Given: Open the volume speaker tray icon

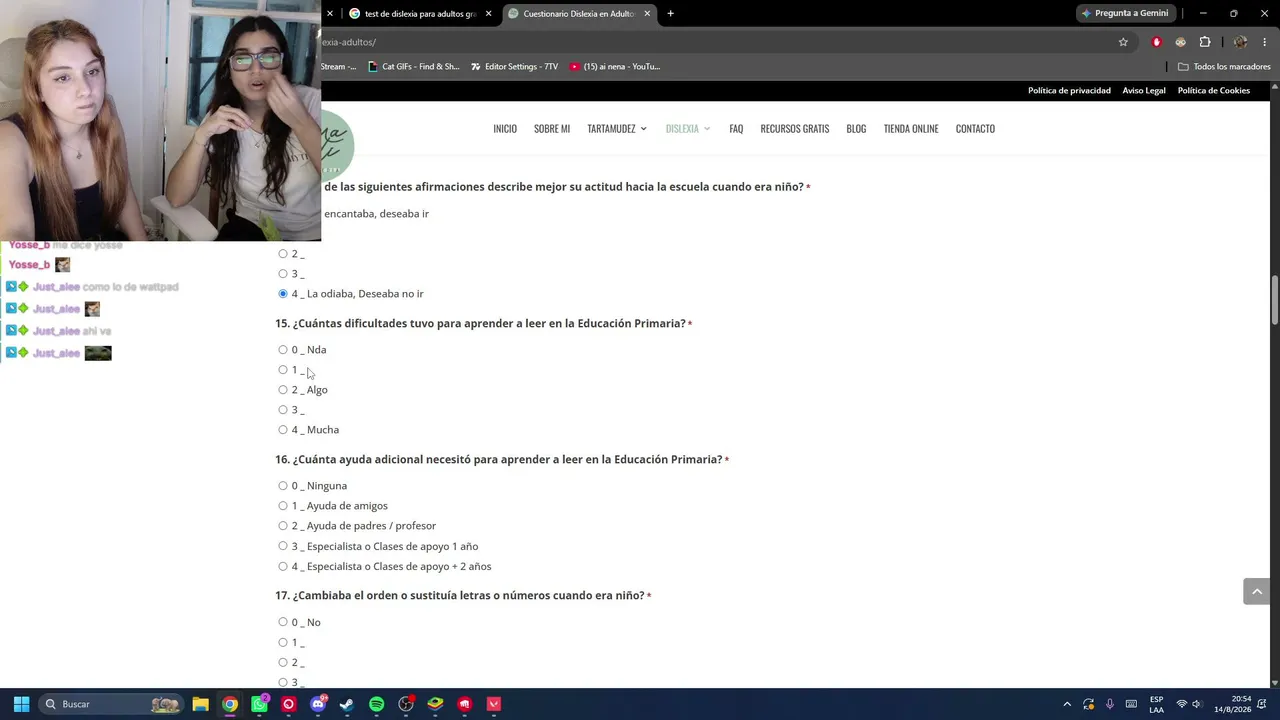Looking at the screenshot, I should click(x=1197, y=704).
